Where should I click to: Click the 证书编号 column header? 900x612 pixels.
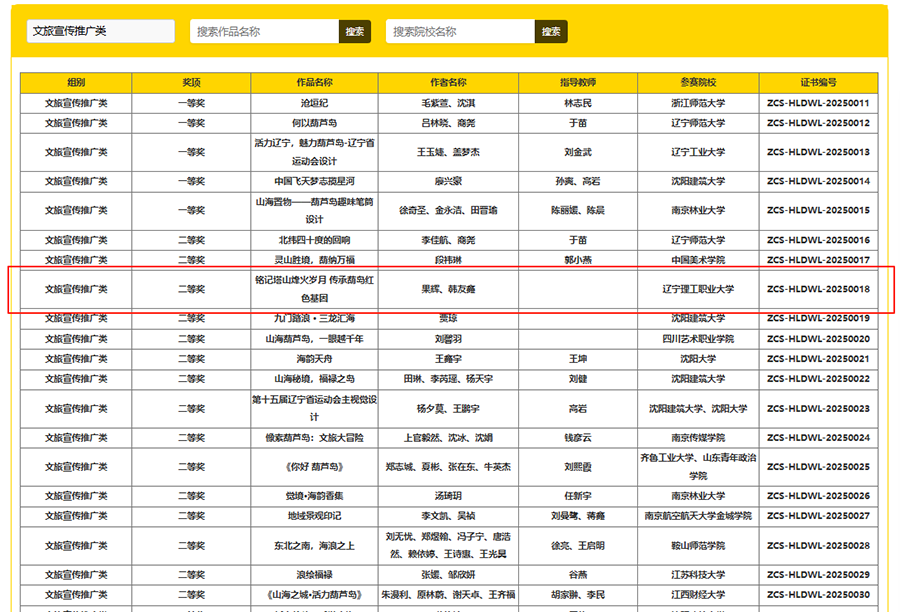[818, 83]
